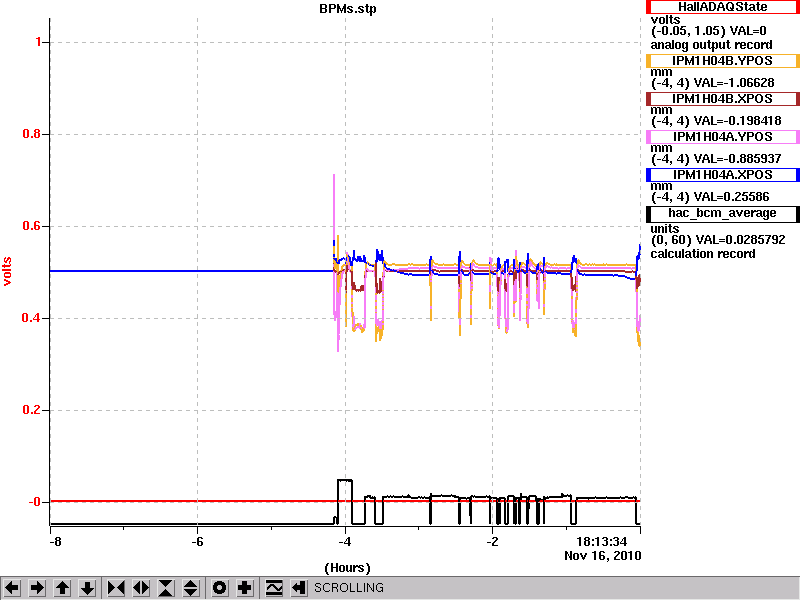
Task: Click the circle auto-scale toolbar icon
Action: pos(220,588)
